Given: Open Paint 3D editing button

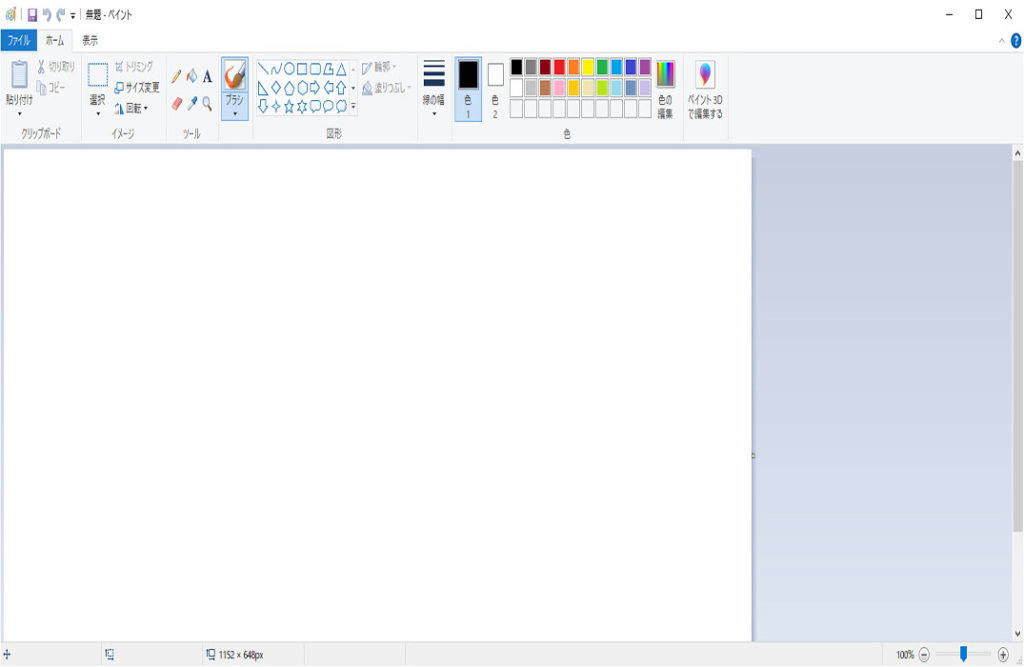Looking at the screenshot, I should click(705, 90).
